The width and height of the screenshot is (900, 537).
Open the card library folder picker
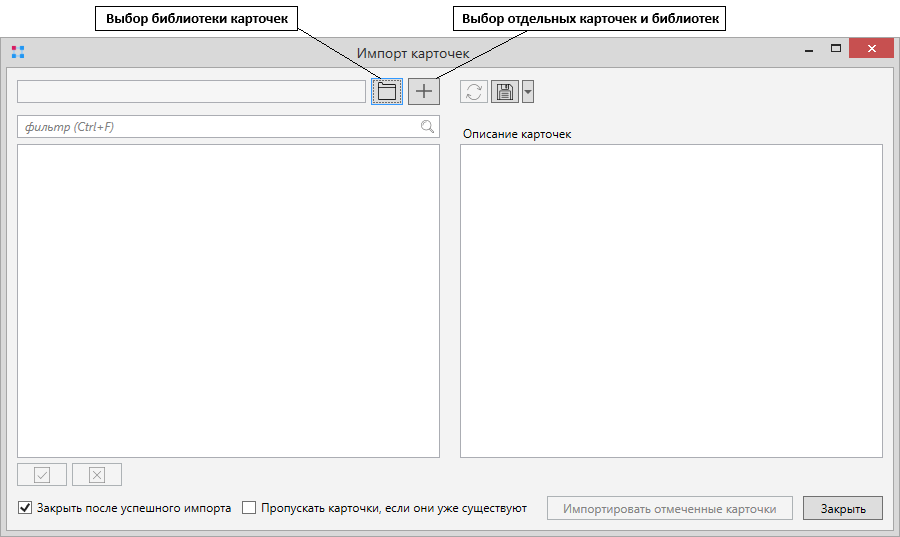click(x=386, y=91)
